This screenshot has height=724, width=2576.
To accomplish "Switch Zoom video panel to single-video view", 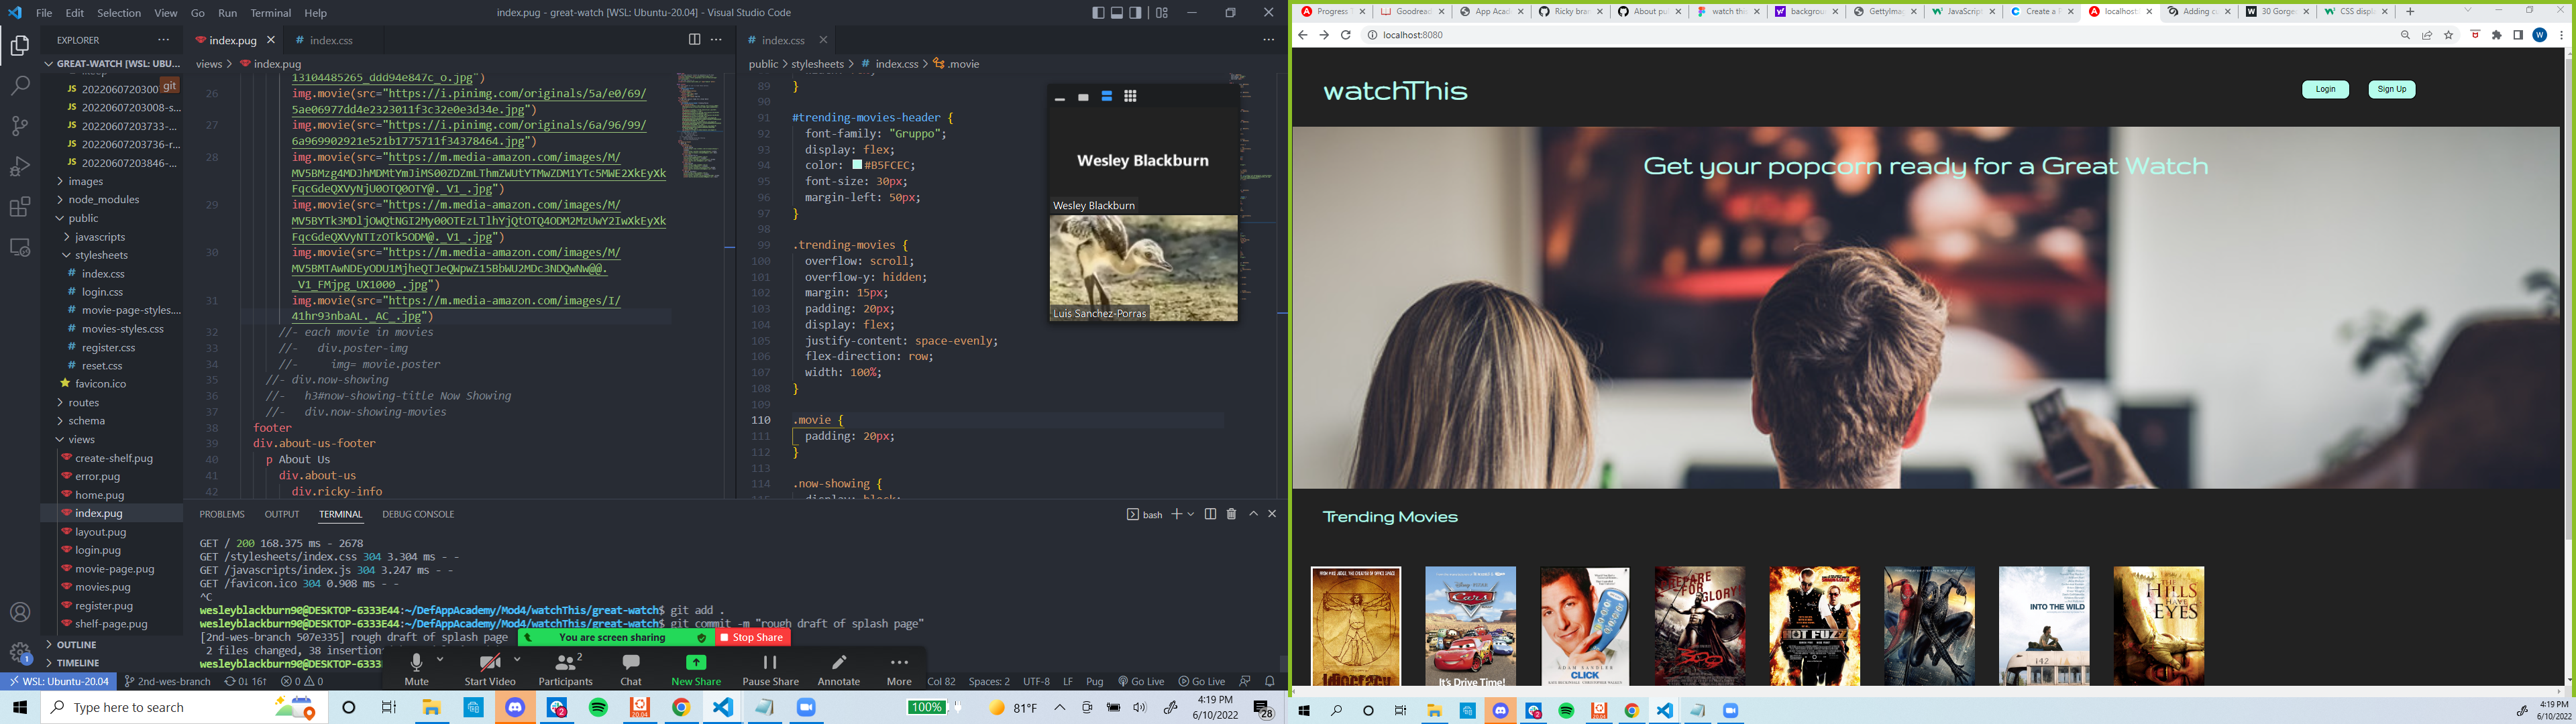I will [1083, 97].
